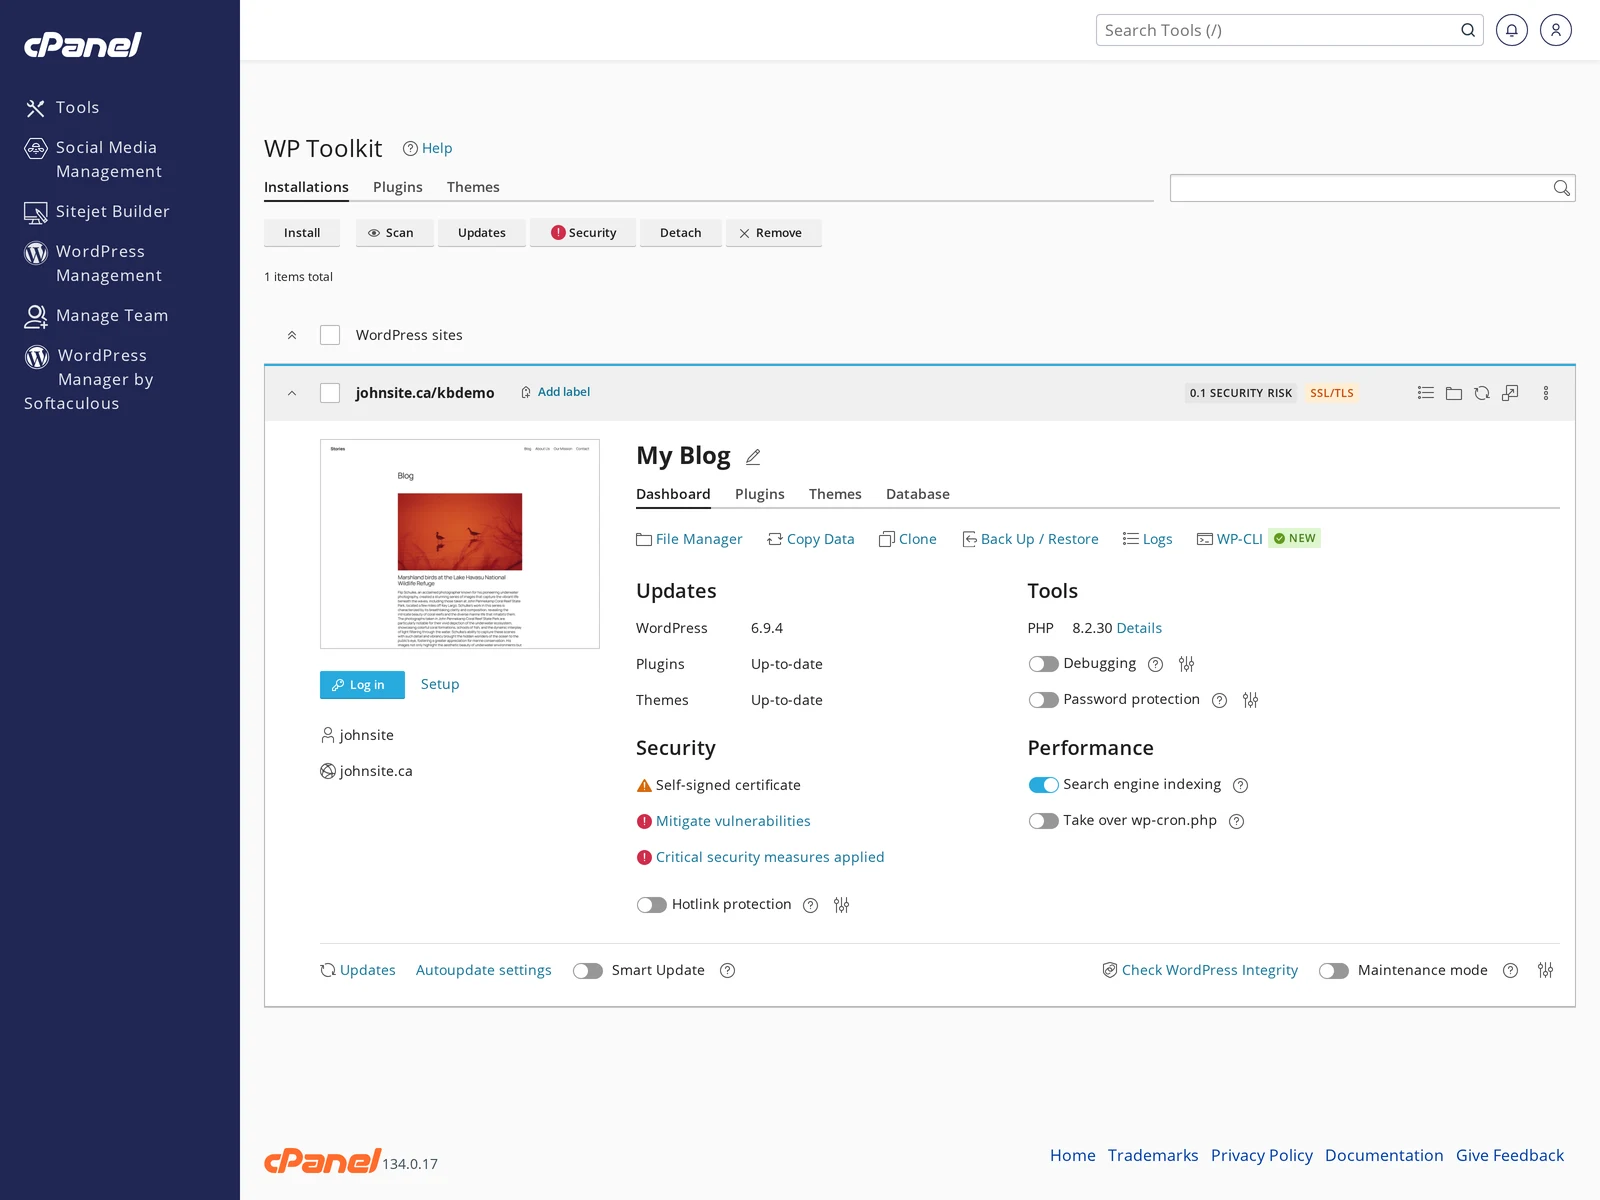The height and width of the screenshot is (1200, 1600).
Task: Open the notifications bell icon
Action: coord(1512,30)
